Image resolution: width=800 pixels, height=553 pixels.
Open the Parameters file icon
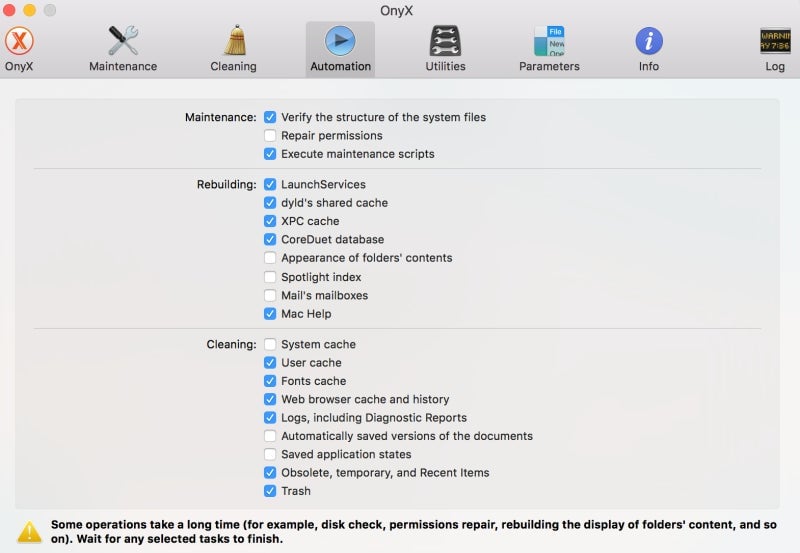[x=549, y=42]
